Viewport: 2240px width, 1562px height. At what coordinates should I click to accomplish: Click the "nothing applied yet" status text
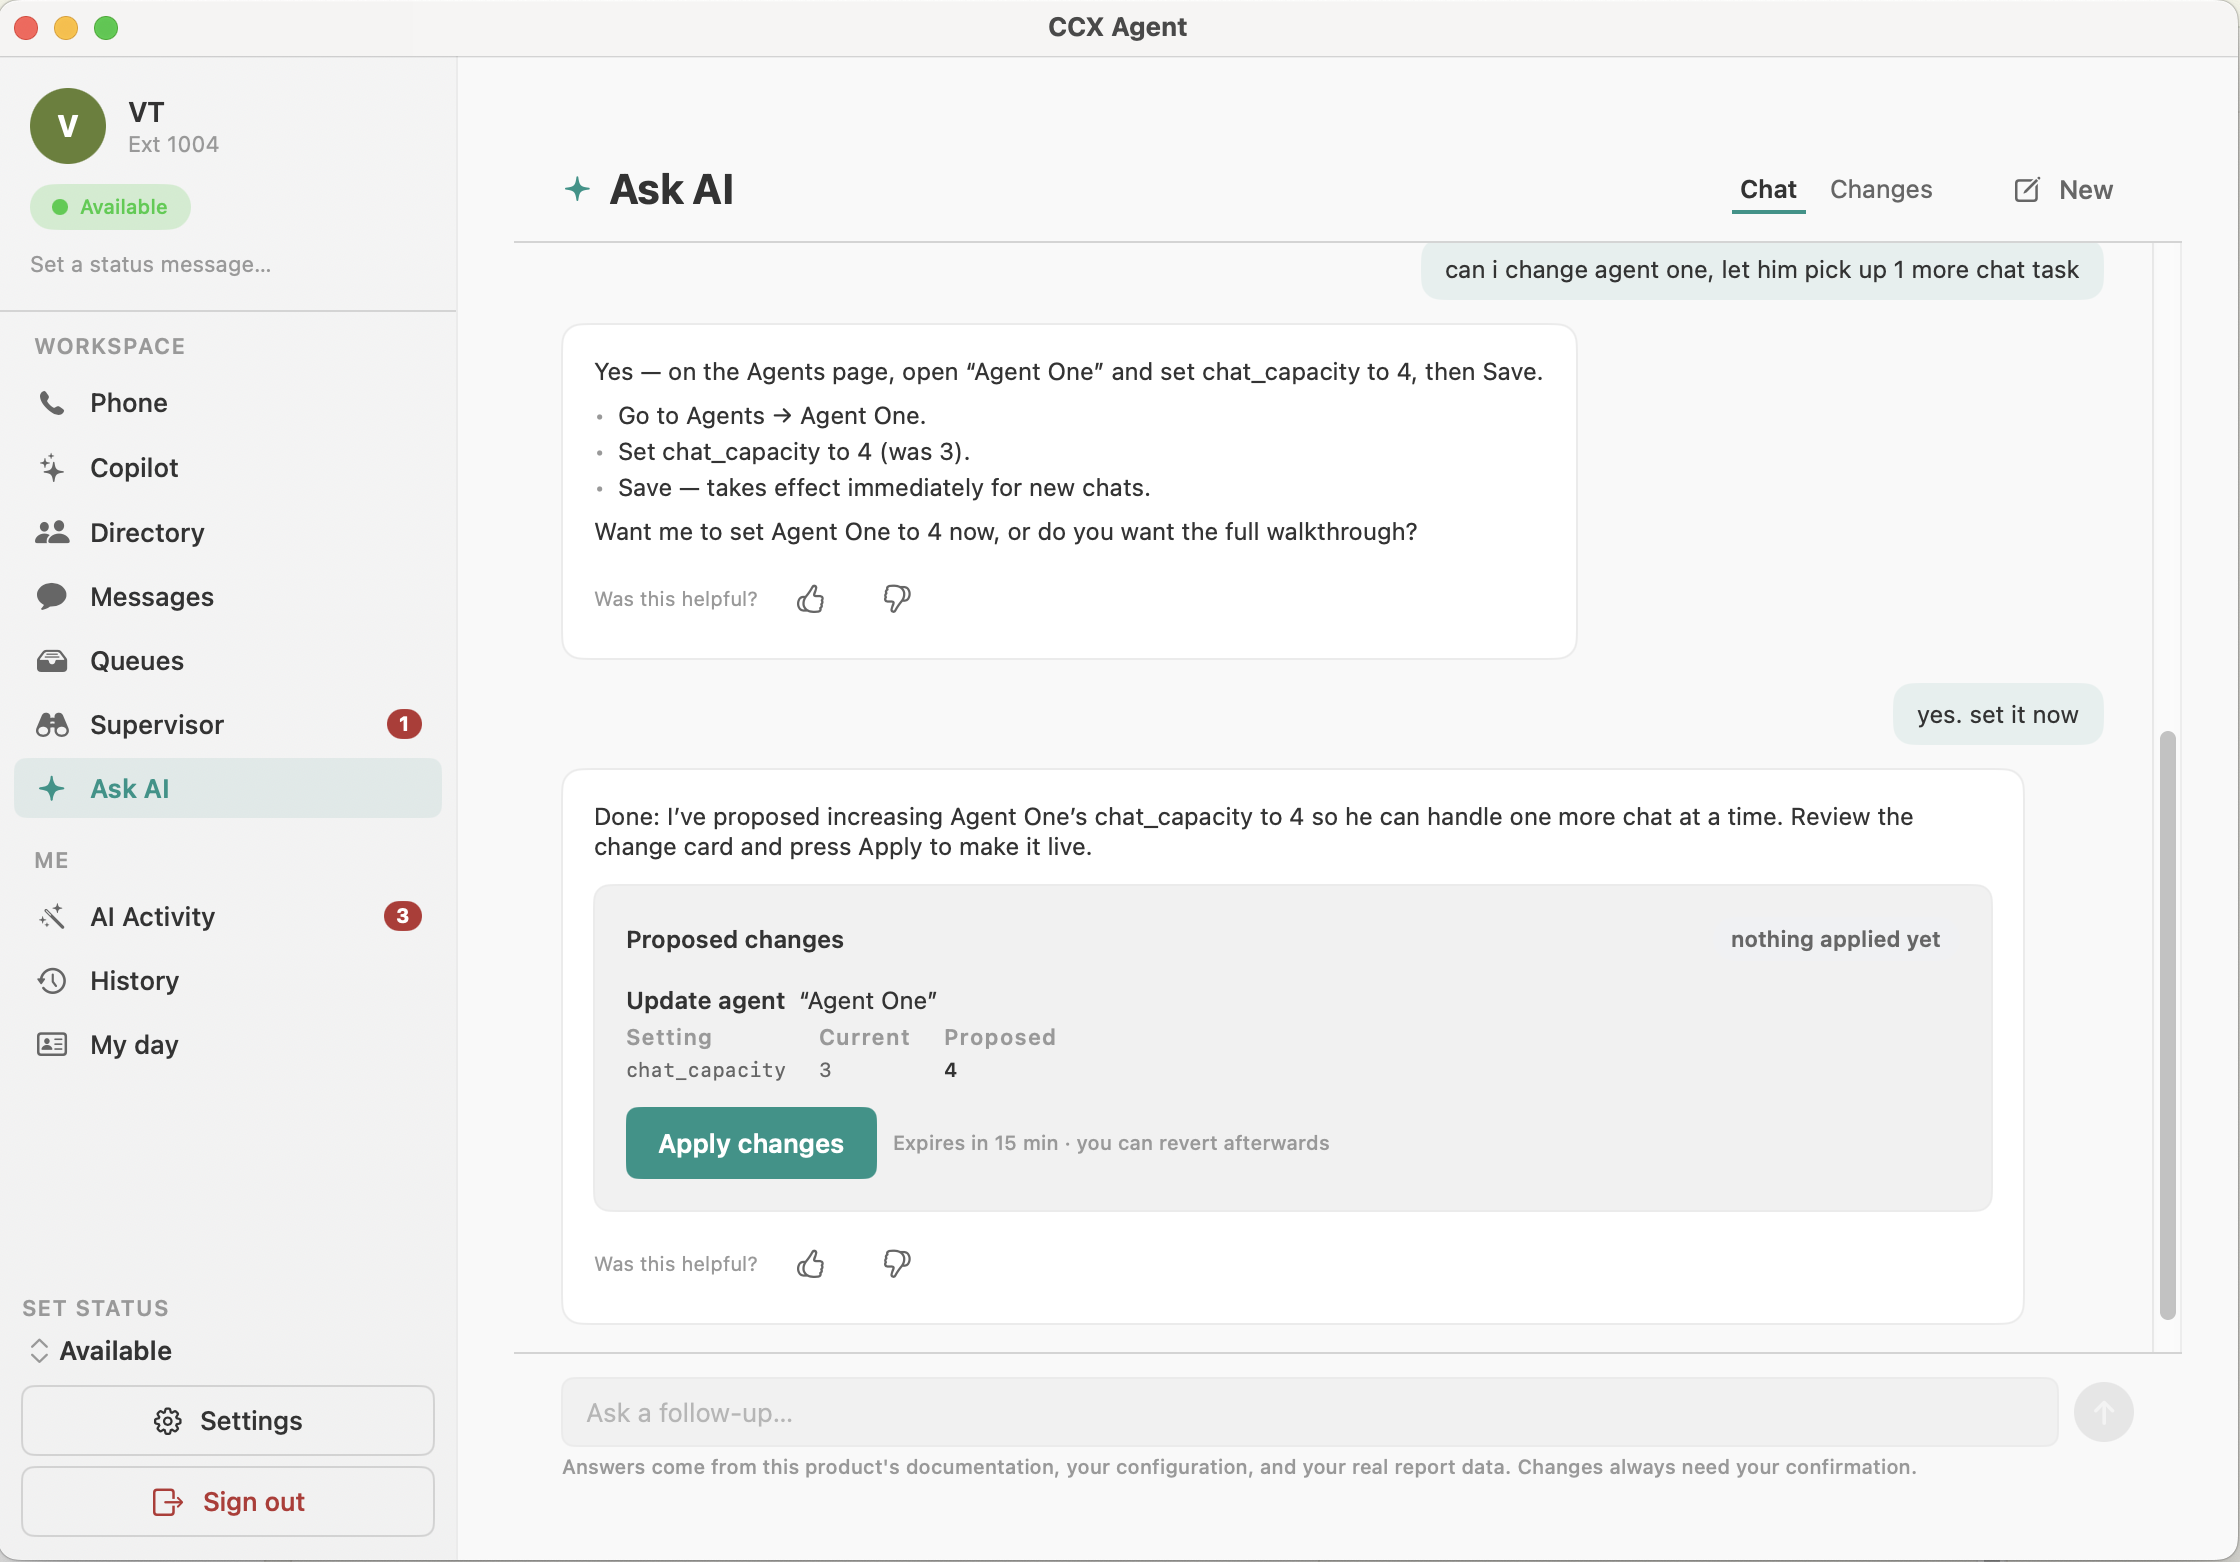pos(1835,939)
